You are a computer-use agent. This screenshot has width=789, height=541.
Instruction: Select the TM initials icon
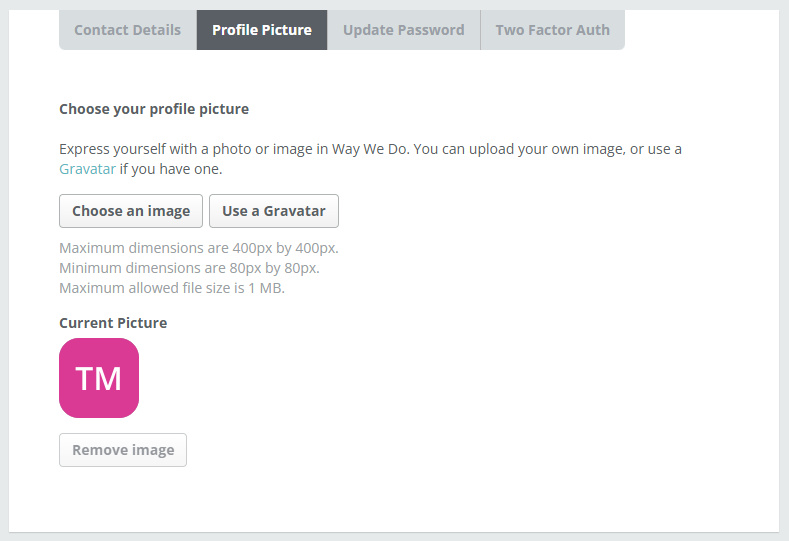(x=99, y=378)
